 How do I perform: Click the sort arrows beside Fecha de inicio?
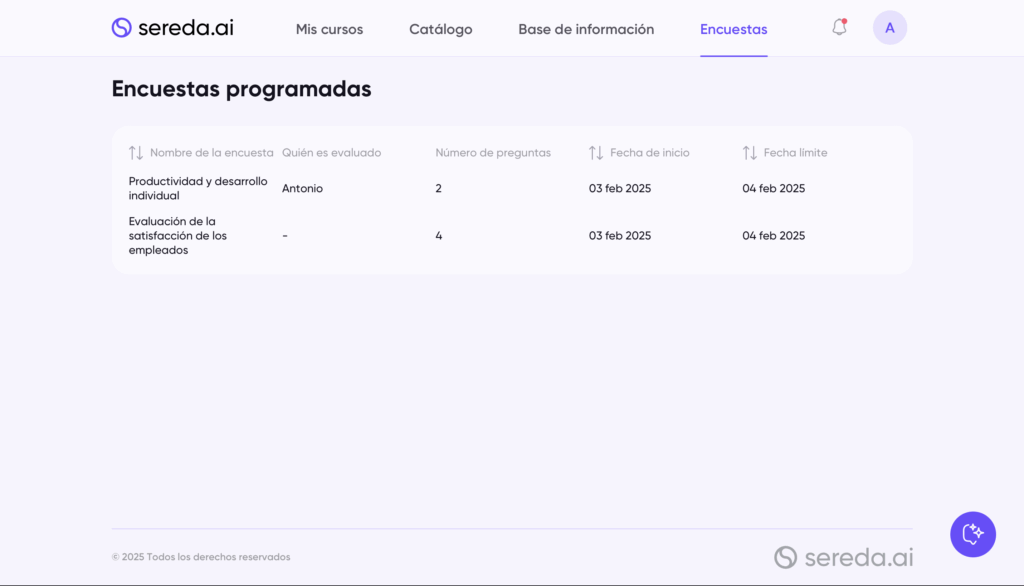pyautogui.click(x=596, y=153)
